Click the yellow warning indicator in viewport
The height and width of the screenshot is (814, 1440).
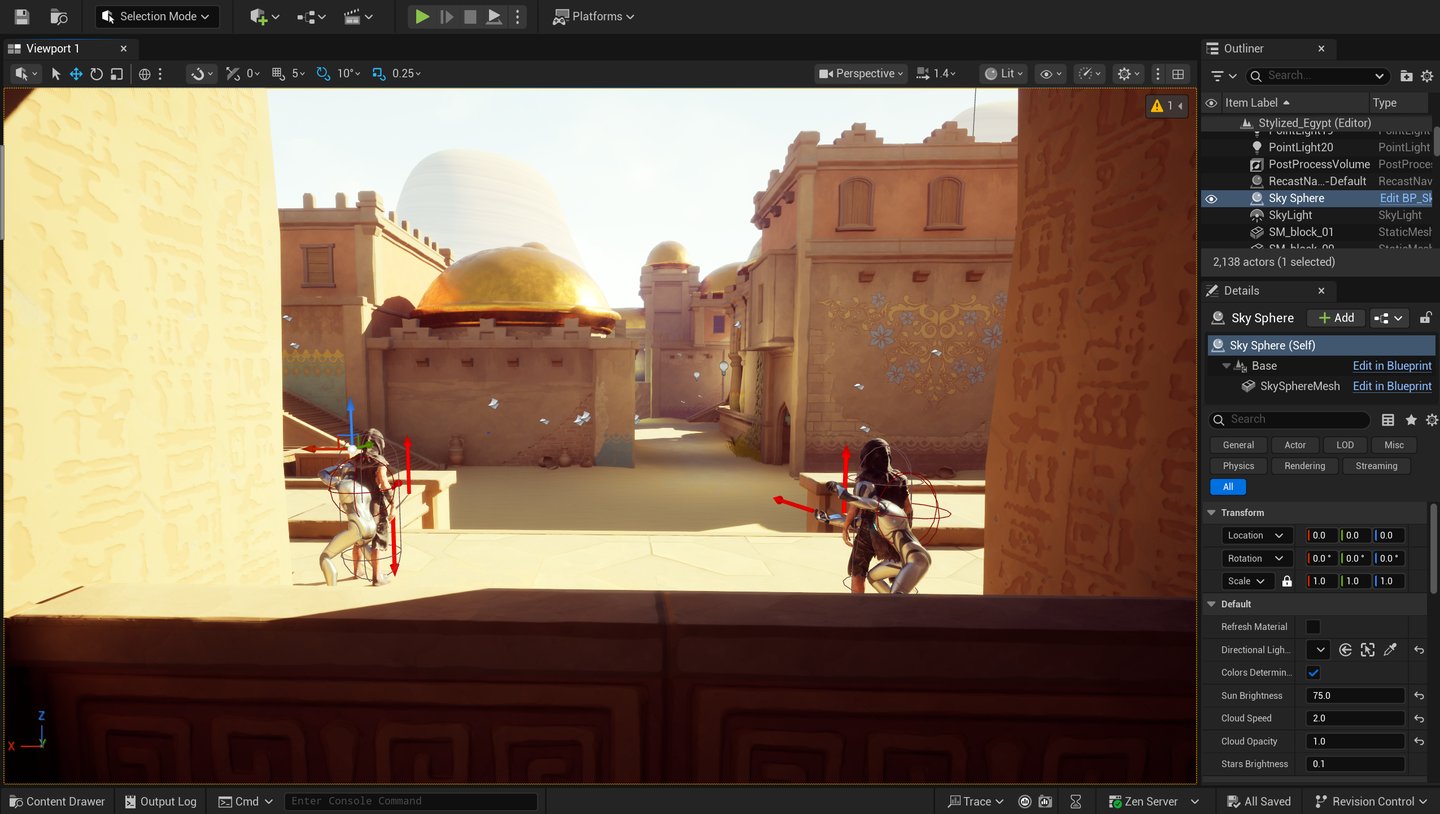1166,106
